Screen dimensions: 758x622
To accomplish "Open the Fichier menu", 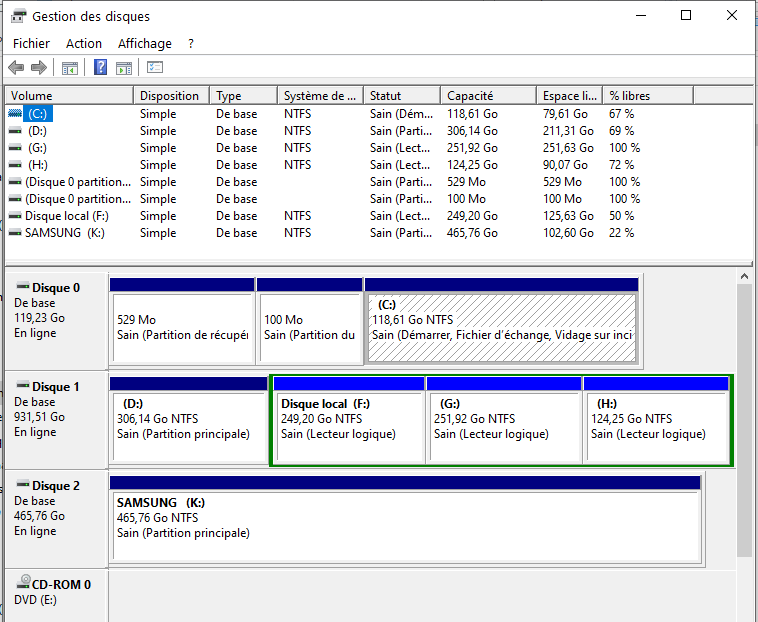I will (x=31, y=43).
